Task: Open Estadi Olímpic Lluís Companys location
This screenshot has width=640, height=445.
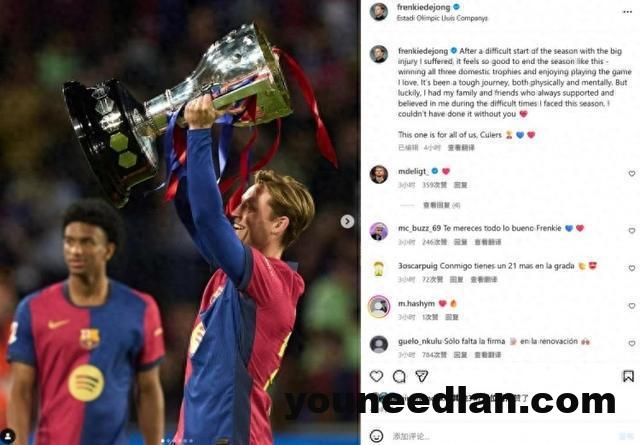Action: (x=442, y=18)
